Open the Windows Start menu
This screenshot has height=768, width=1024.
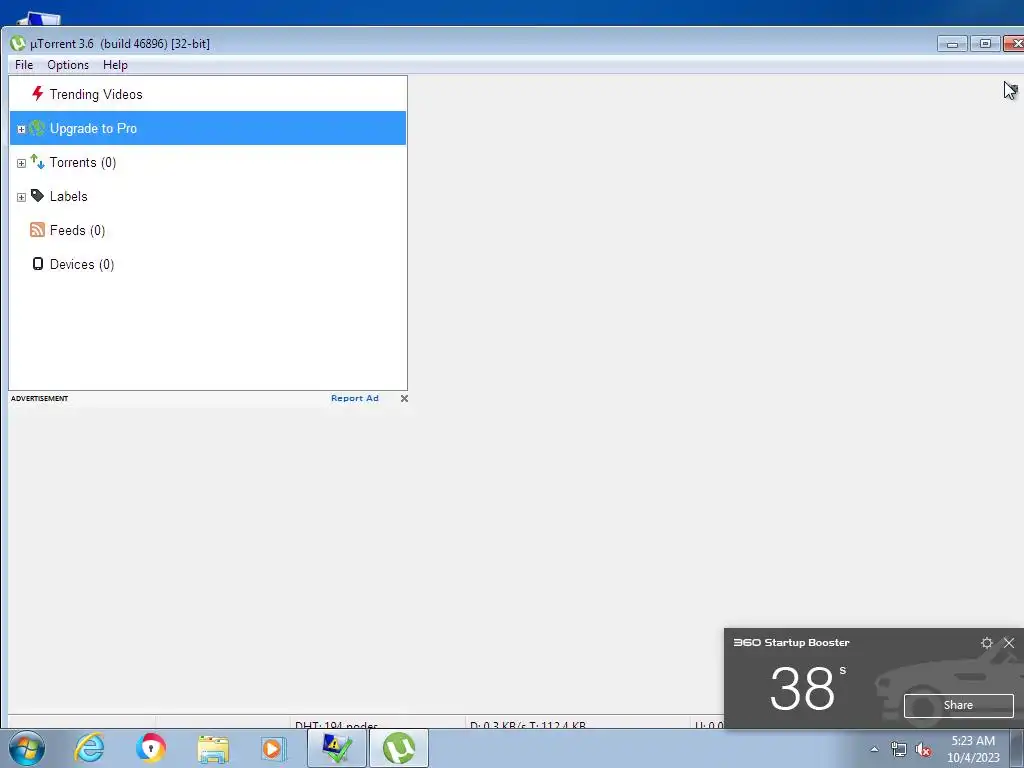pyautogui.click(x=27, y=748)
